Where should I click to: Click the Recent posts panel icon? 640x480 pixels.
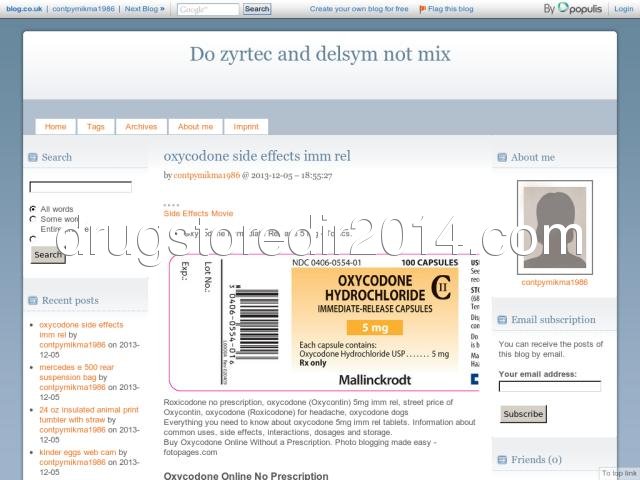pos(33,301)
